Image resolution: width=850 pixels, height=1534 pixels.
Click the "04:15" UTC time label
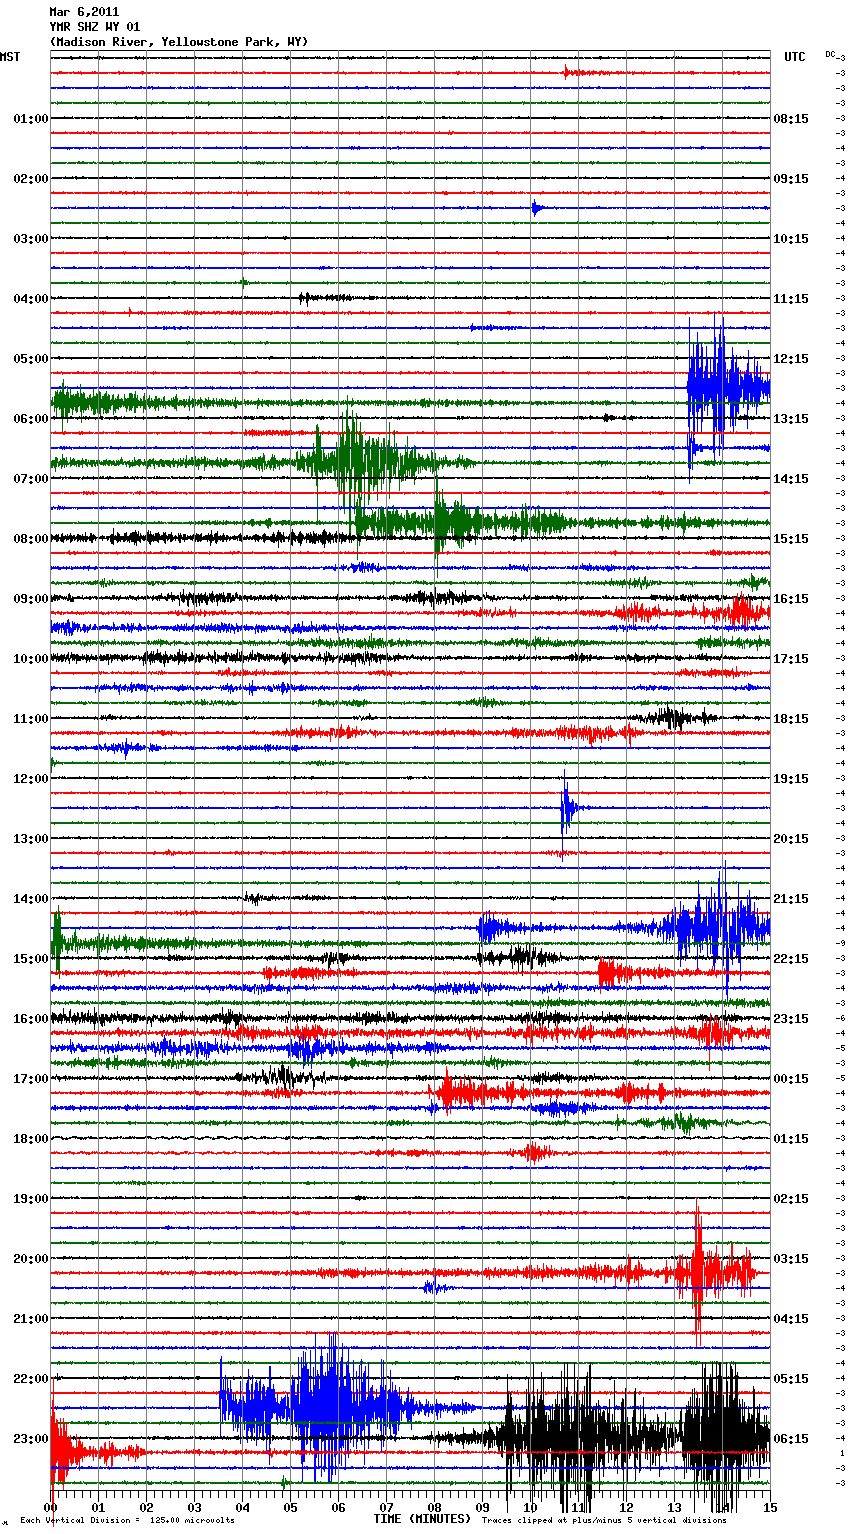[x=791, y=1319]
